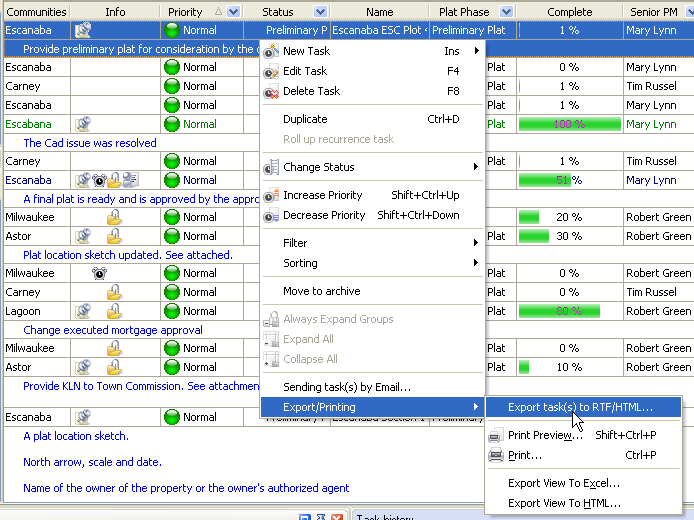Click the printer icon next to Print
The image size is (694, 520).
click(495, 455)
